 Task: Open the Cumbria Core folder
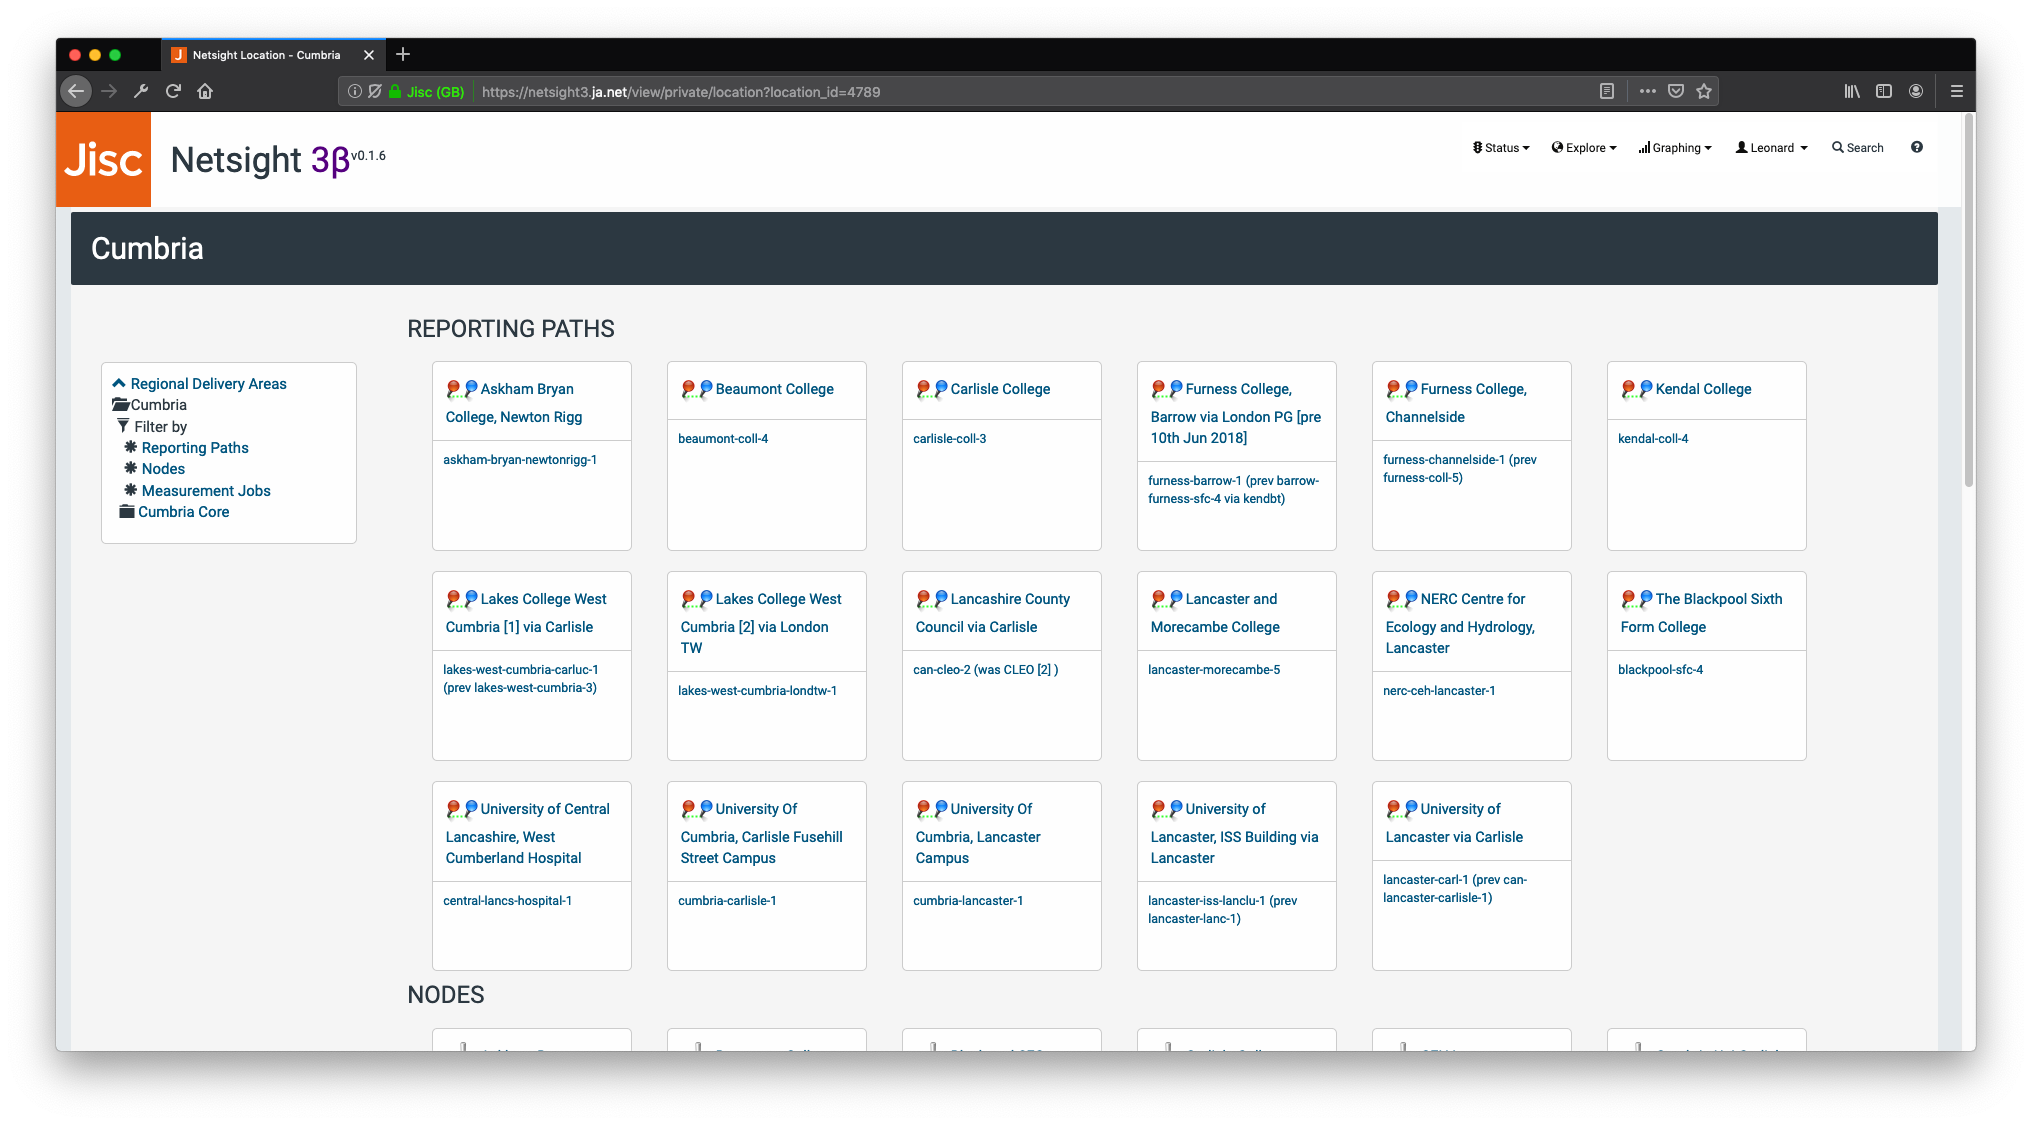point(184,512)
